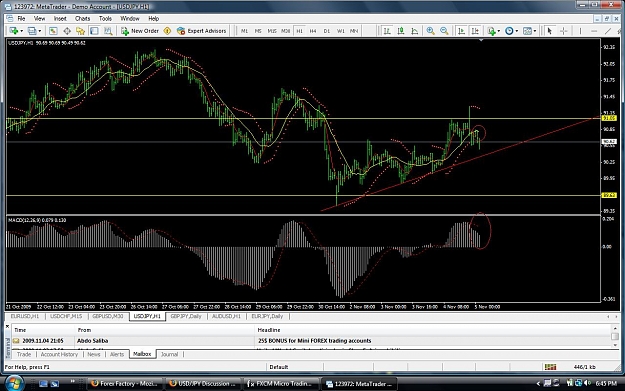Open the Insert menu
625x391 pixels.
click(x=60, y=18)
